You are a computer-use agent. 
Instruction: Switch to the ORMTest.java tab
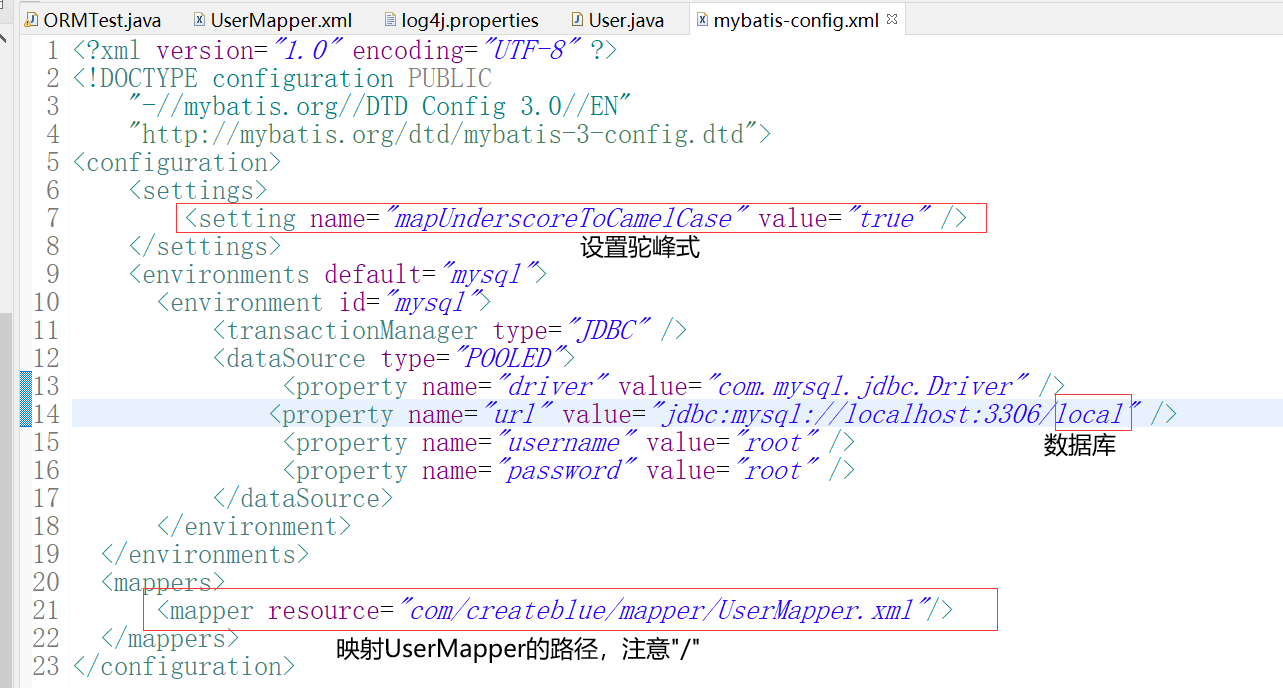coord(90,20)
